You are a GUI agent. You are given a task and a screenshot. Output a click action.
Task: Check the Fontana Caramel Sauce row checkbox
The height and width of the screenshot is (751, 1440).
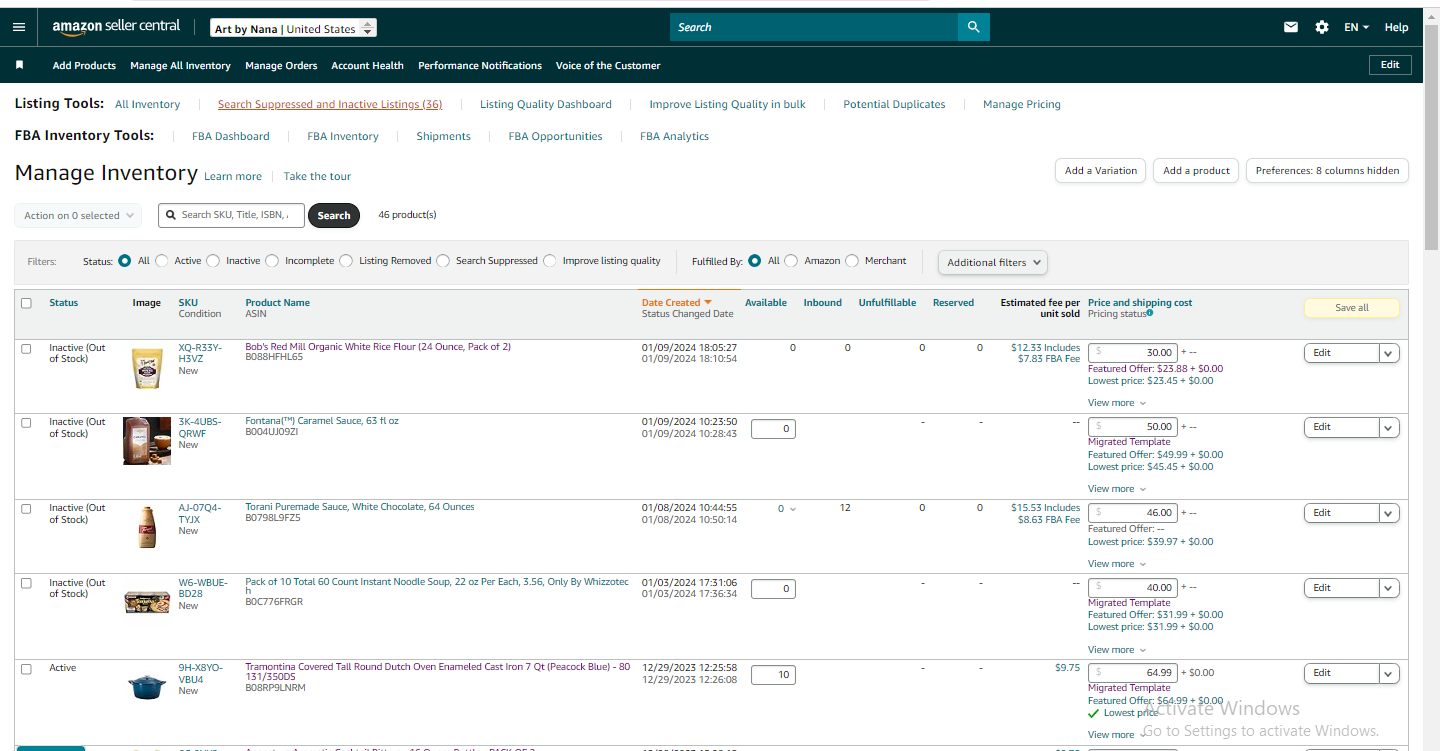[26, 422]
